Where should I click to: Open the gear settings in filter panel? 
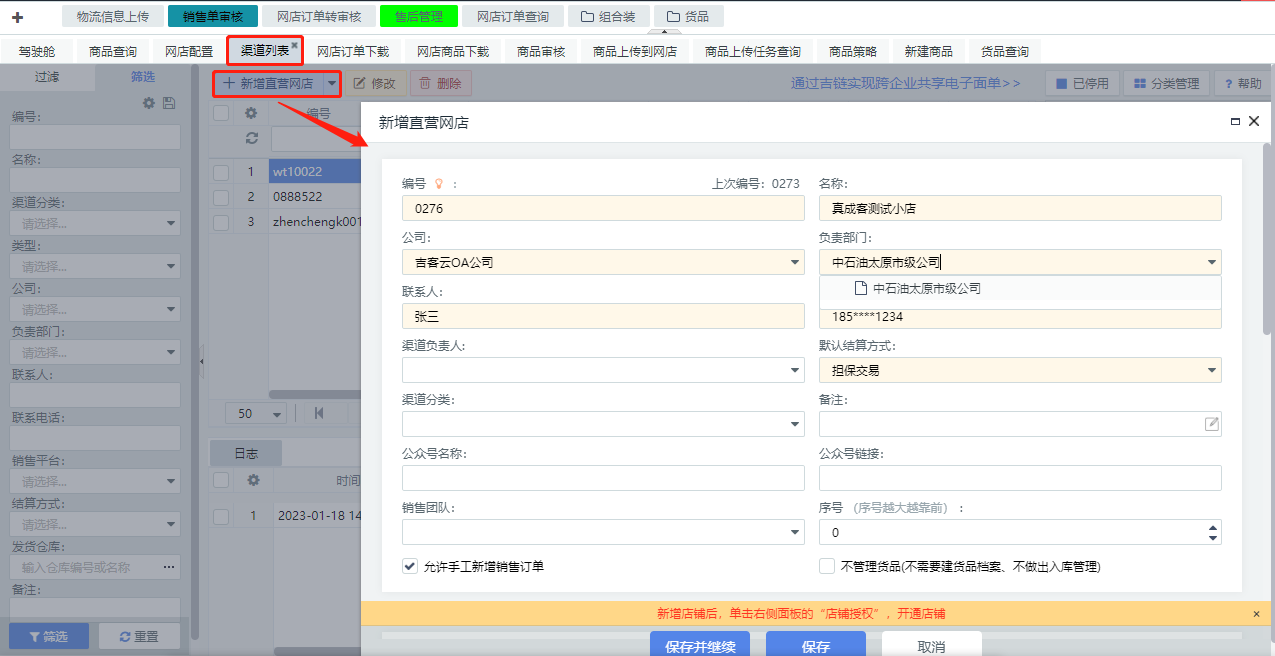(149, 103)
